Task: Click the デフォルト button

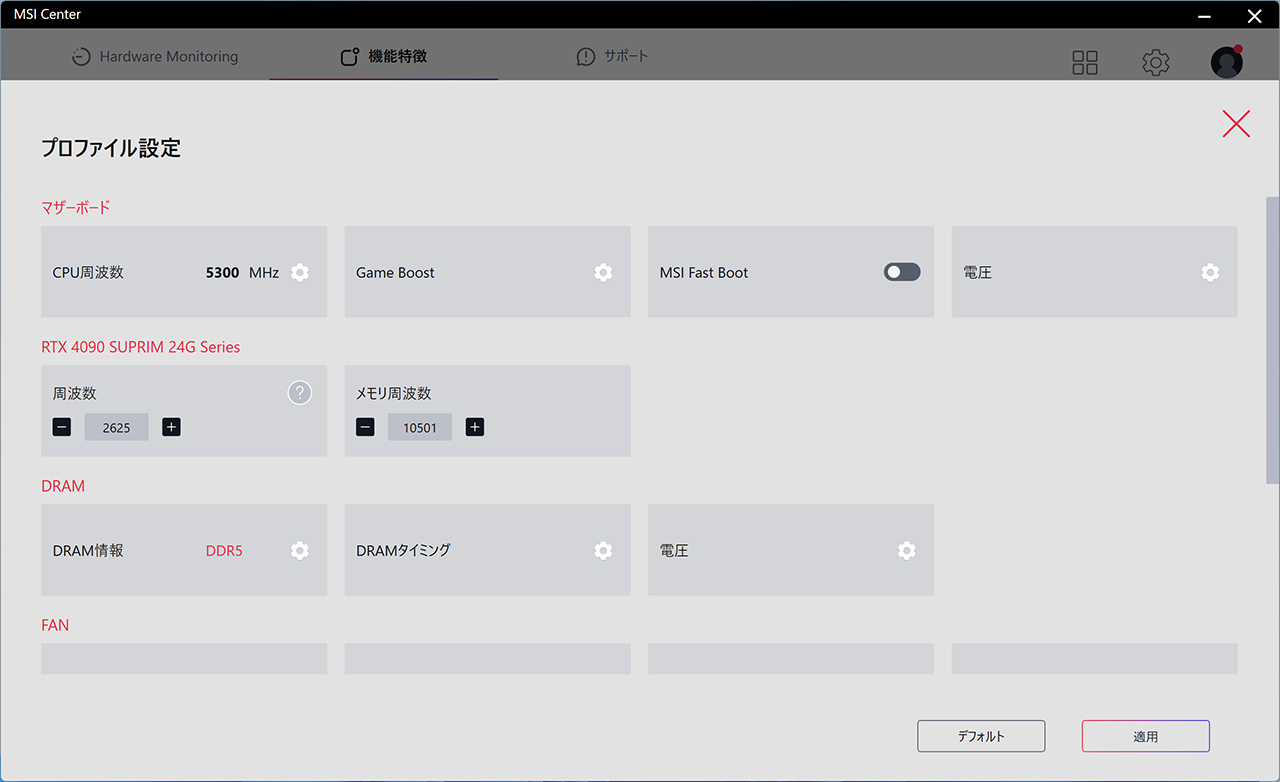Action: 981,736
